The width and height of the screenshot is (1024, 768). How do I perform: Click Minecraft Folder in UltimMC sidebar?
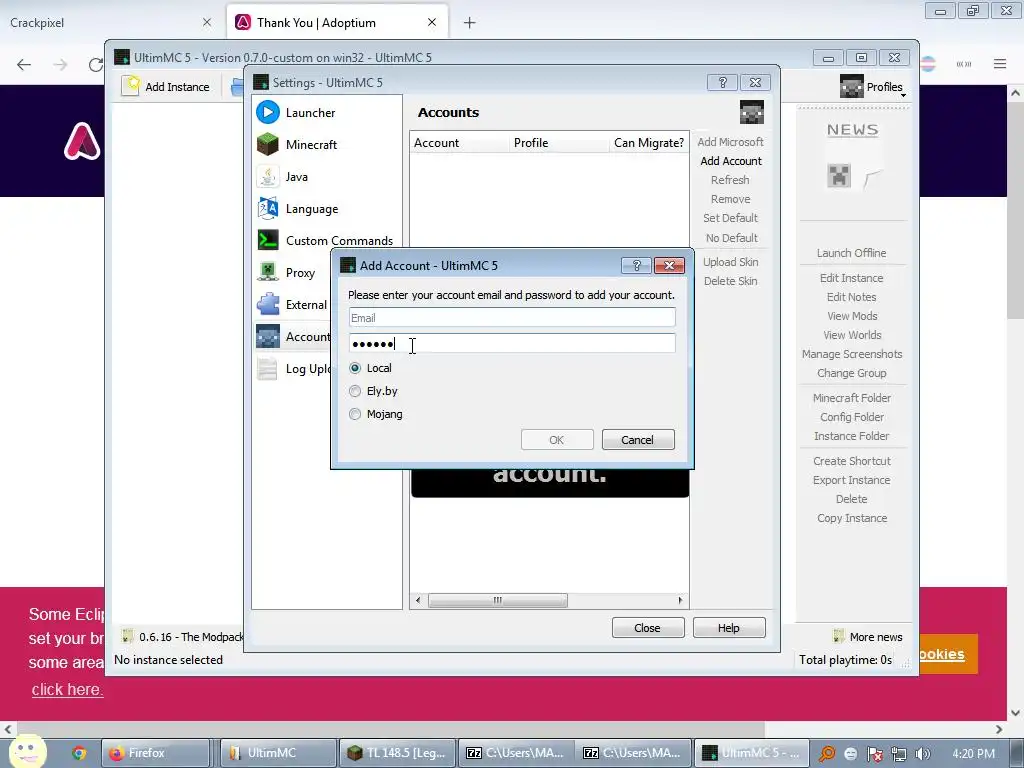pos(852,398)
